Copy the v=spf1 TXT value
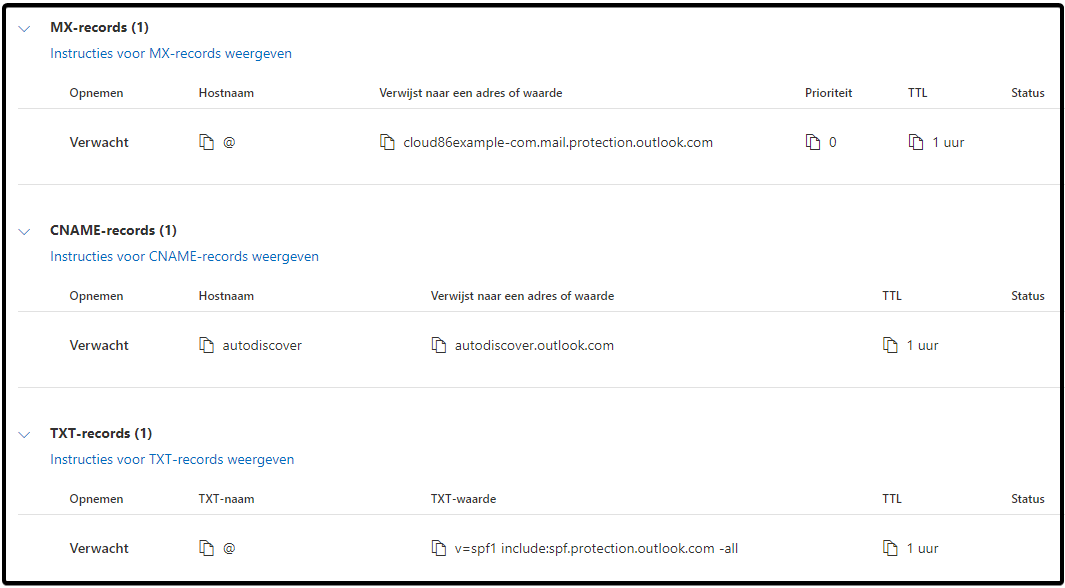1065x588 pixels. [439, 548]
